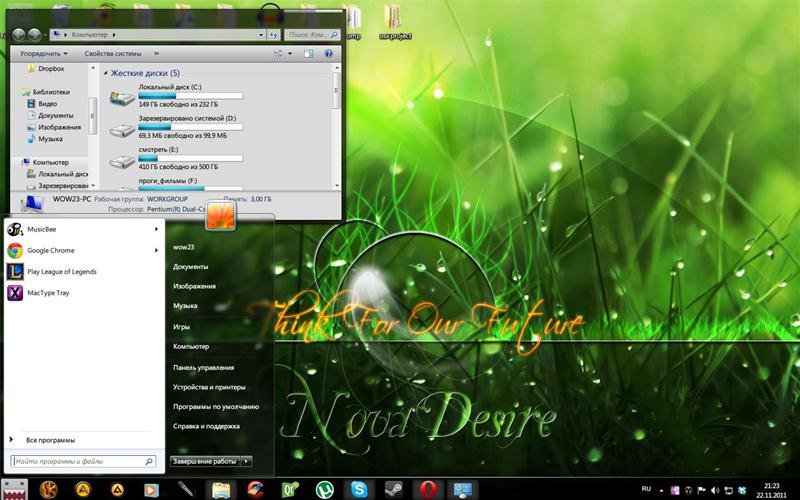The image size is (800, 500).
Task: Select Локальный диск (C:) usage bar
Action: (x=191, y=95)
